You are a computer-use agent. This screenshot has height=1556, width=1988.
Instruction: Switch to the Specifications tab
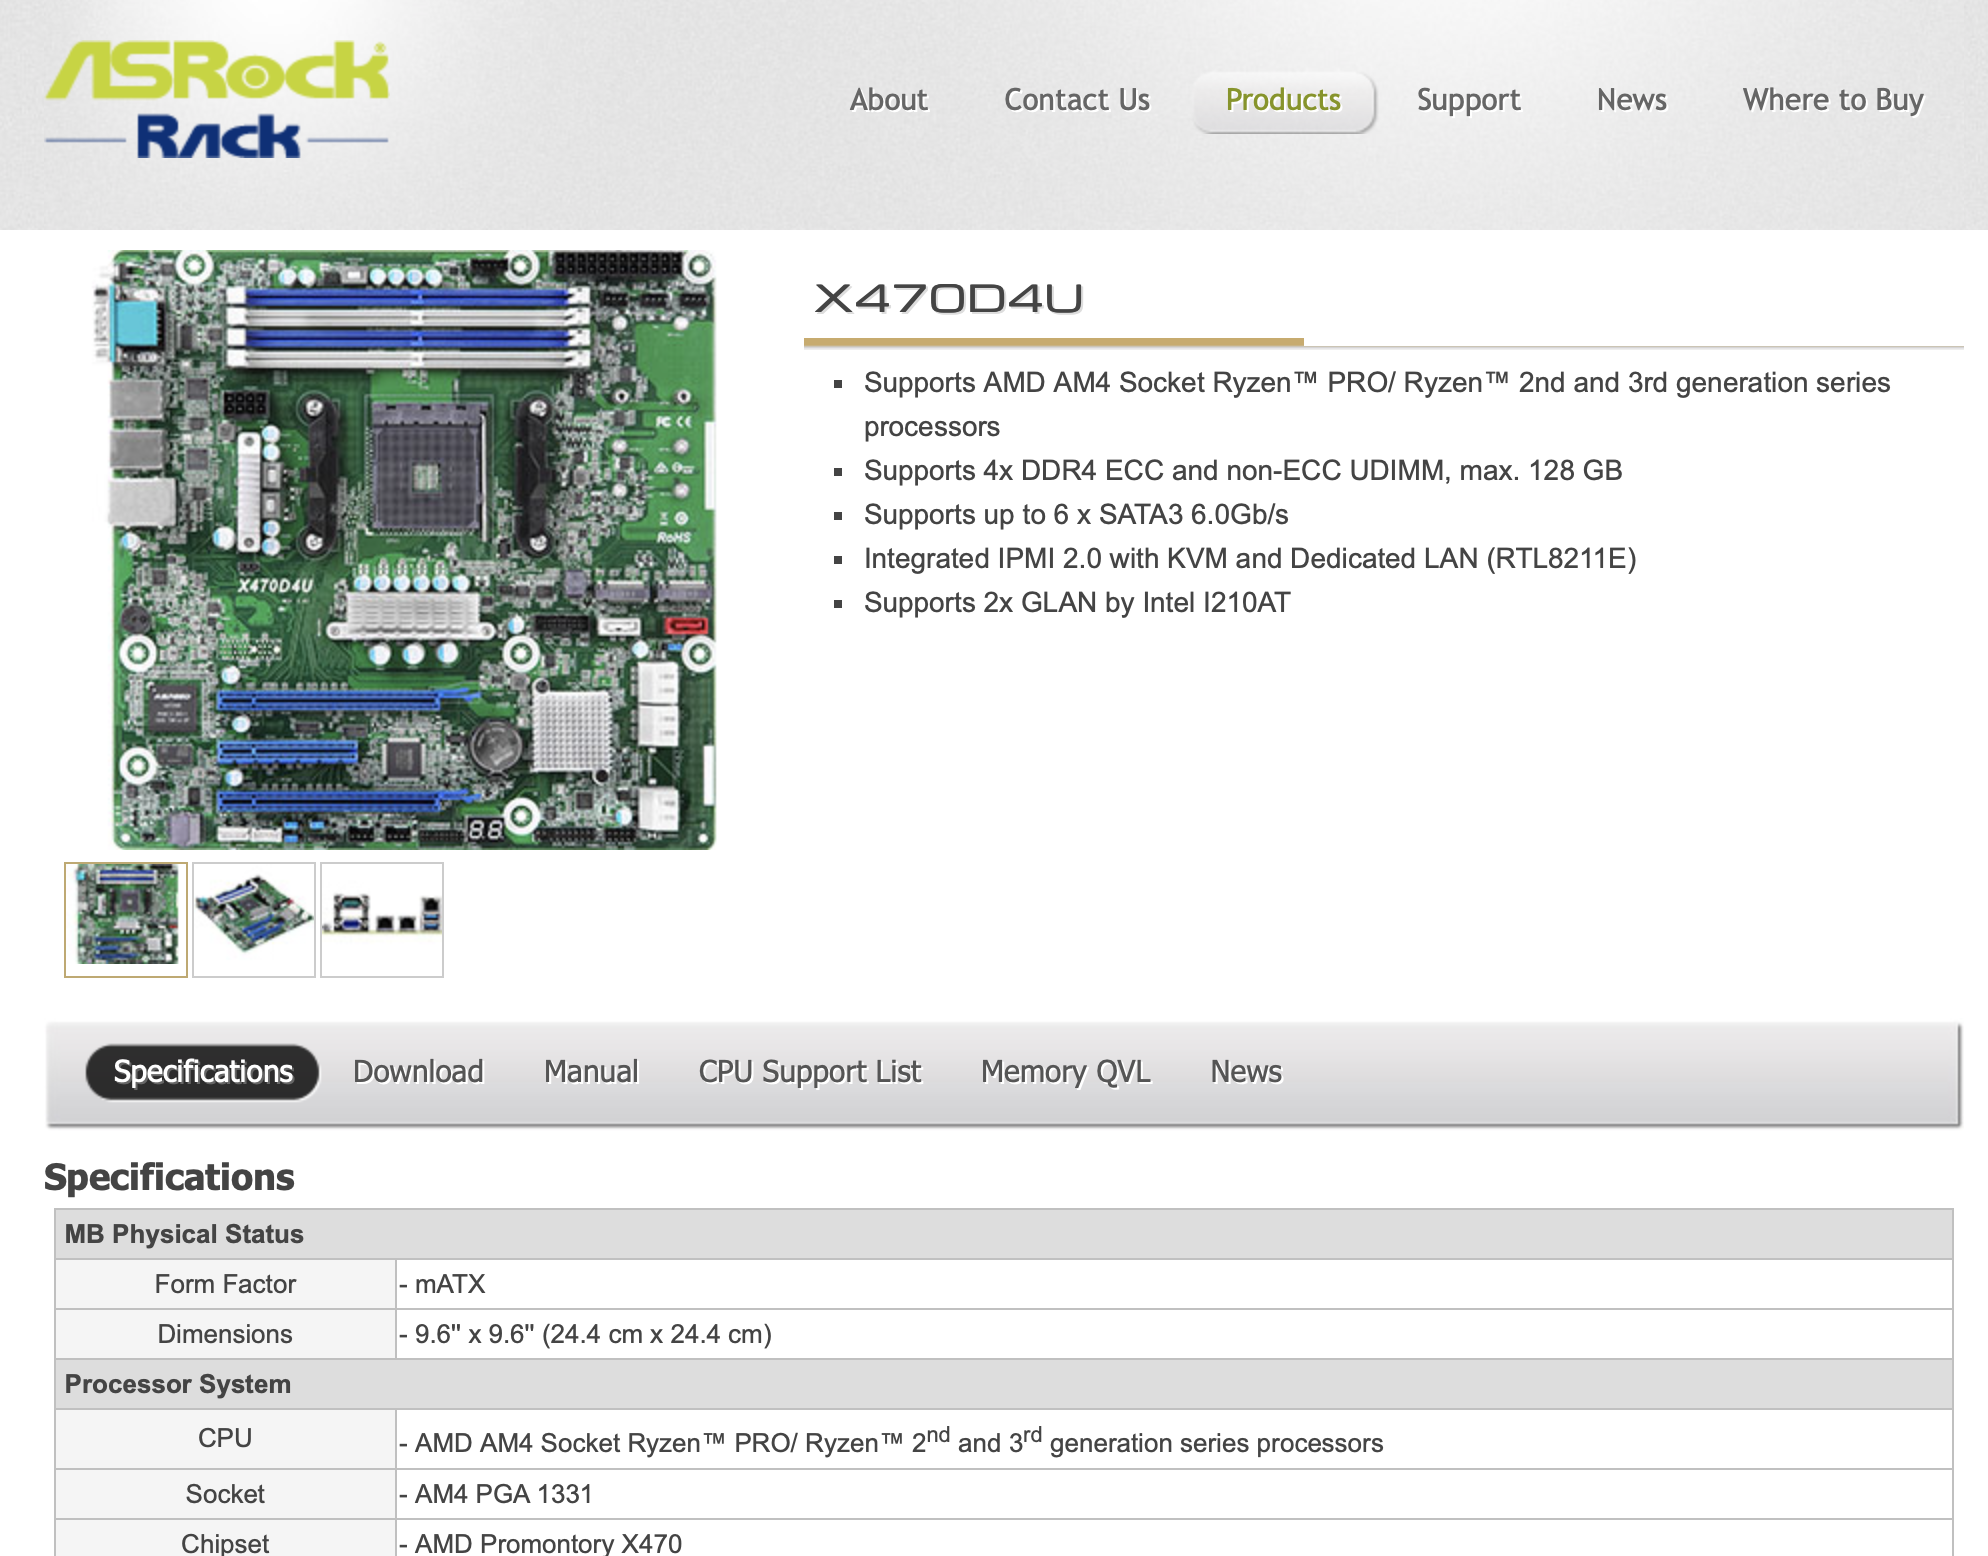coord(202,1072)
